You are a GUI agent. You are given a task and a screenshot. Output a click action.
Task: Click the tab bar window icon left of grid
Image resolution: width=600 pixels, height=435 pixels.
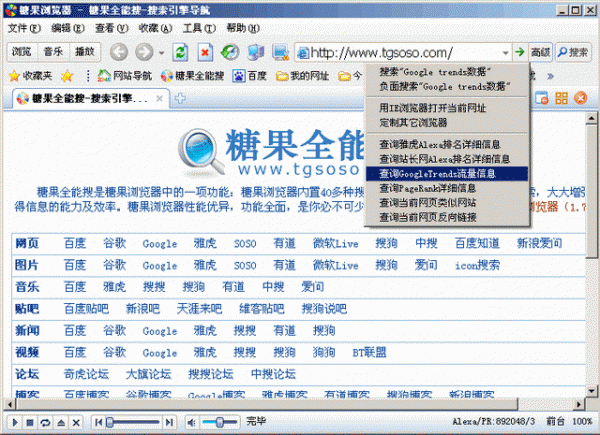click(541, 98)
